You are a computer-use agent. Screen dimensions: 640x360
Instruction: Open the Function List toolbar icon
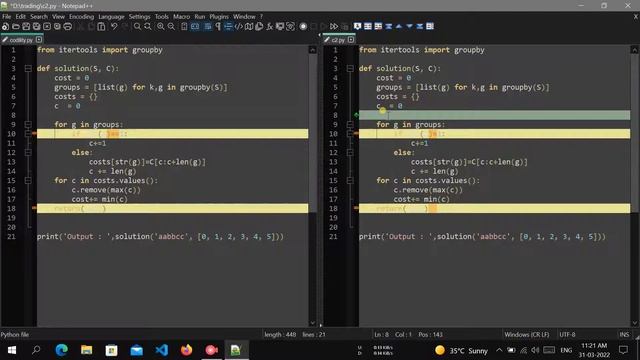pyautogui.click(x=269, y=27)
